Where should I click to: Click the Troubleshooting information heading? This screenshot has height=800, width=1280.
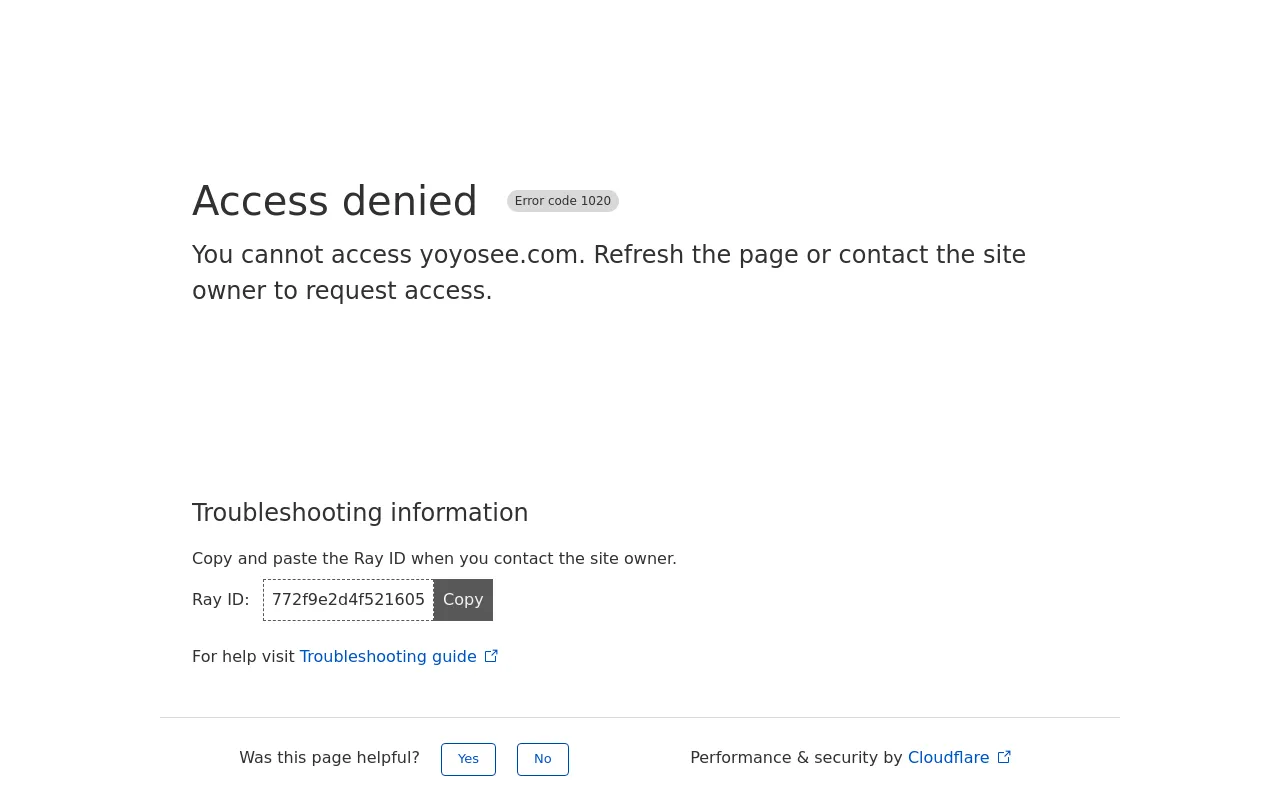pyautogui.click(x=360, y=512)
